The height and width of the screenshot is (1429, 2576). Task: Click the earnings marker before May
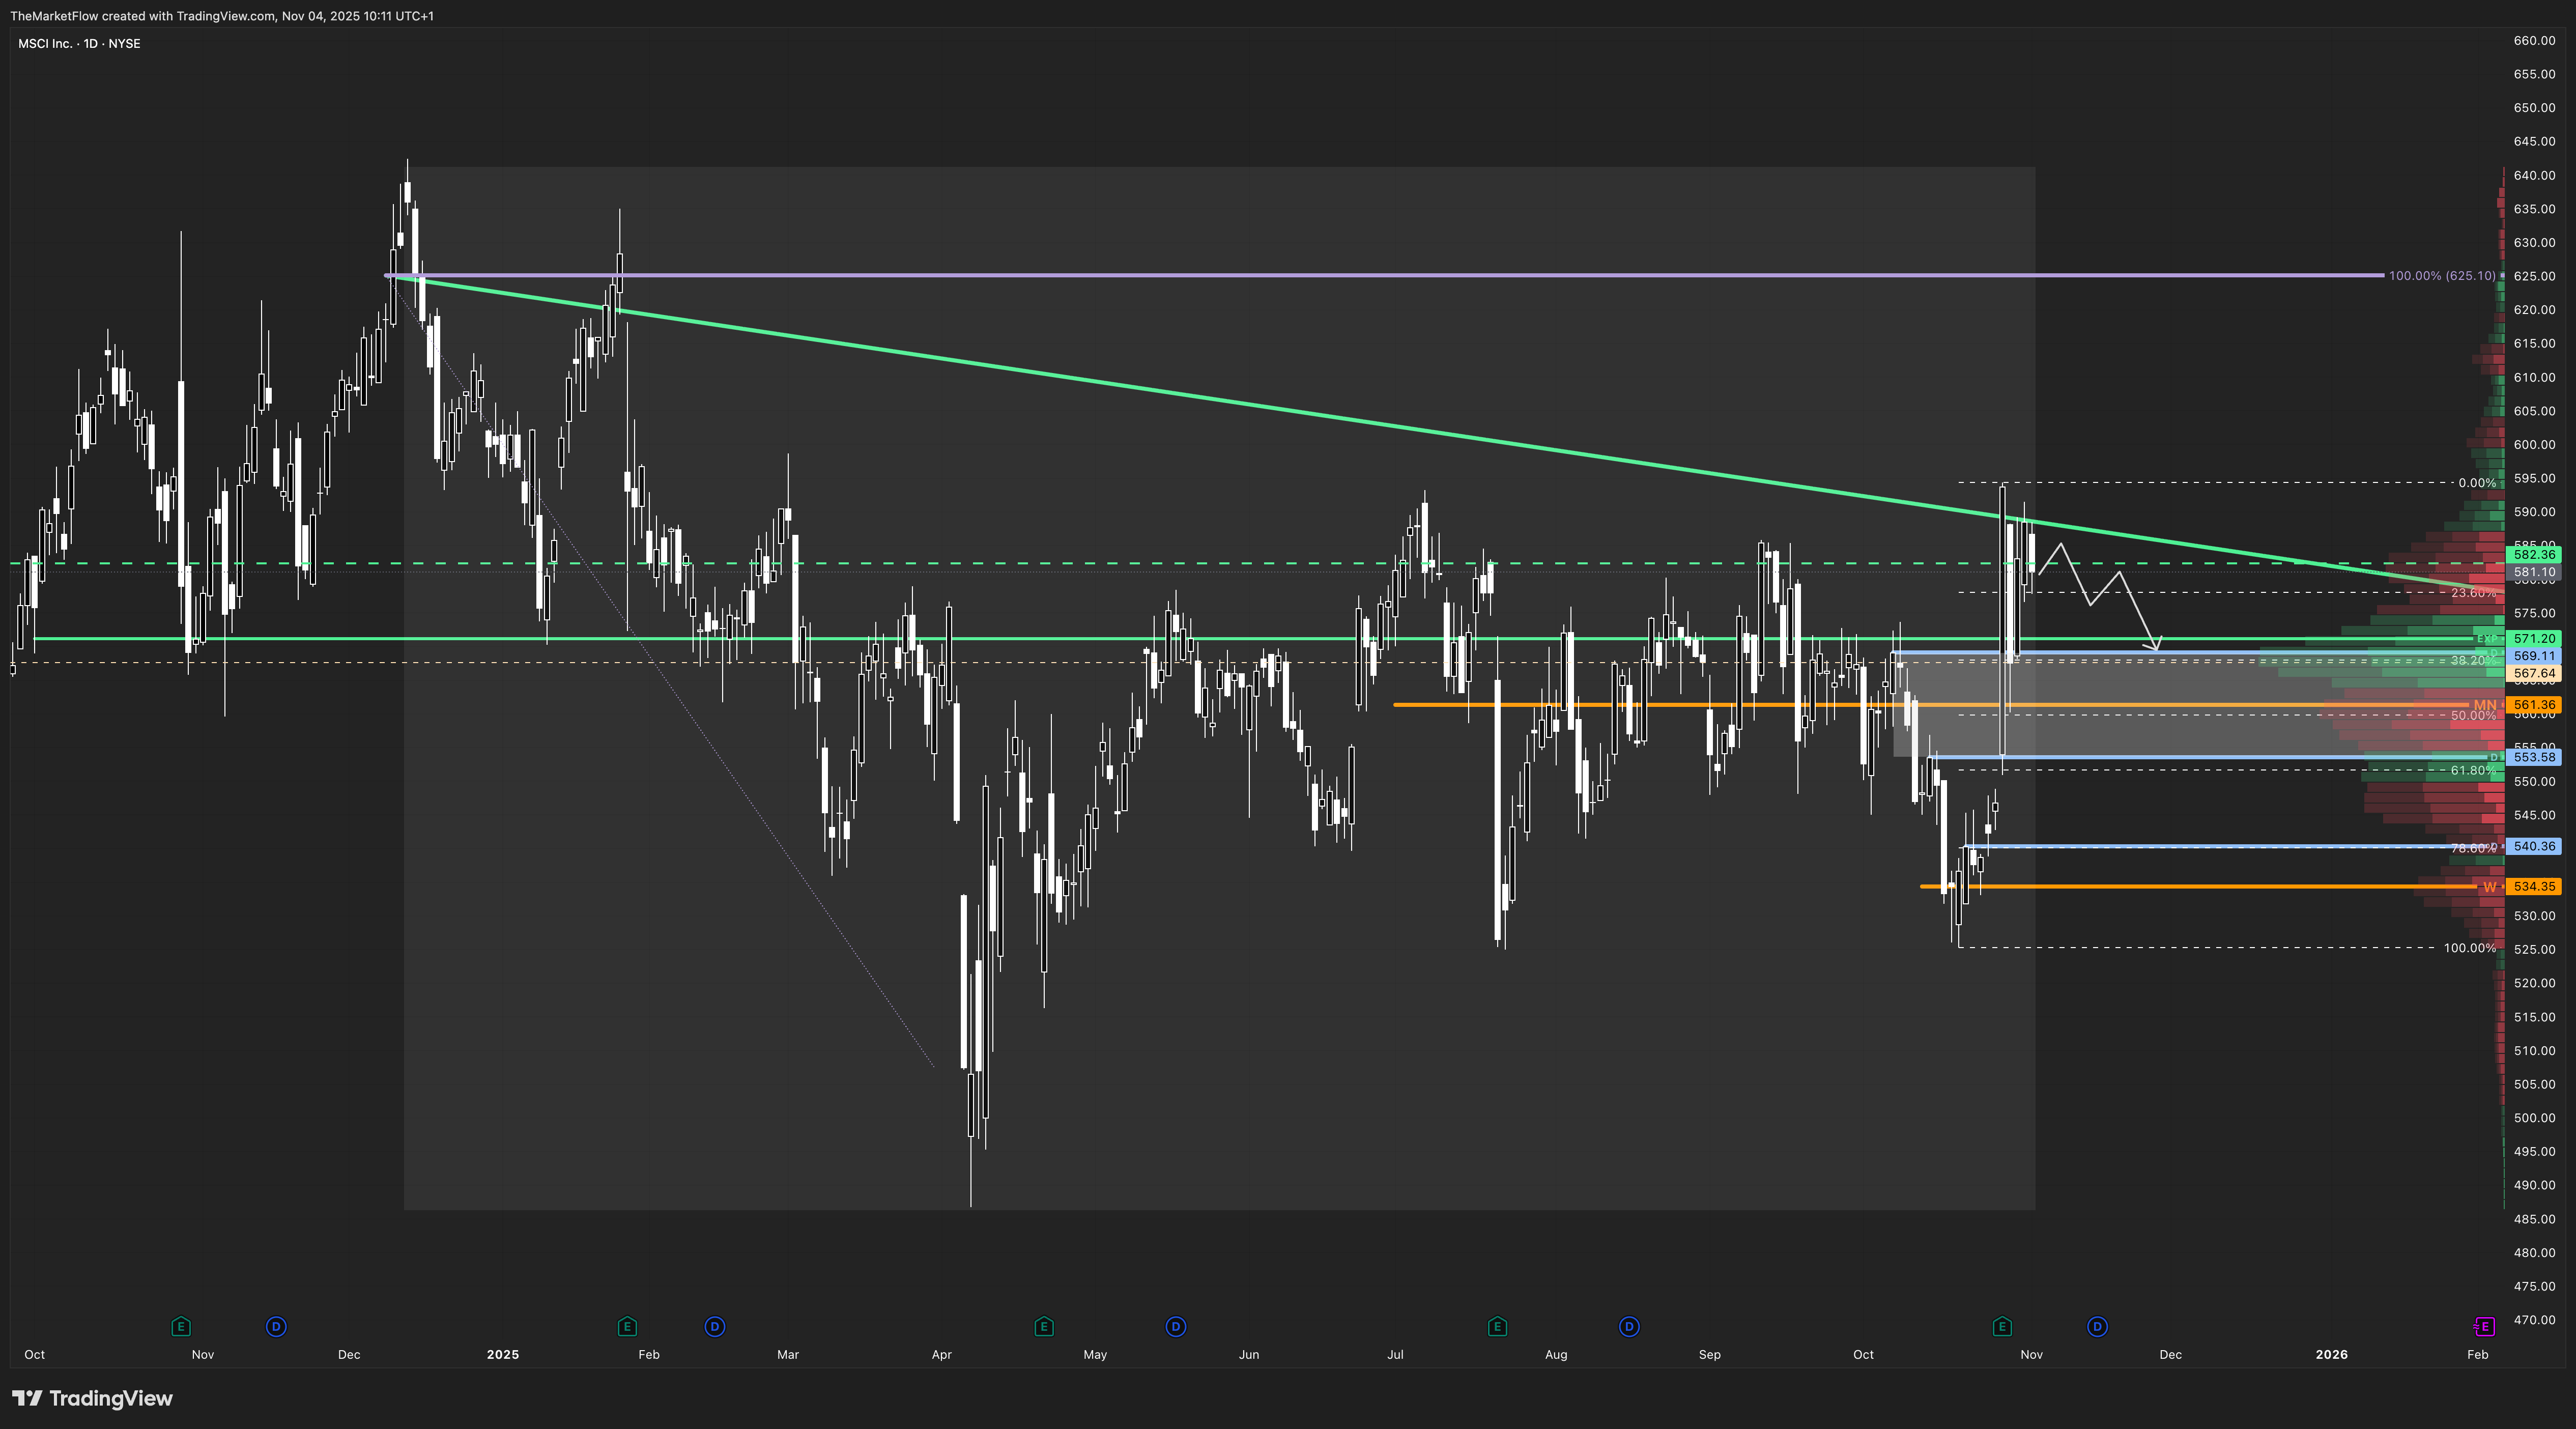point(1044,1326)
